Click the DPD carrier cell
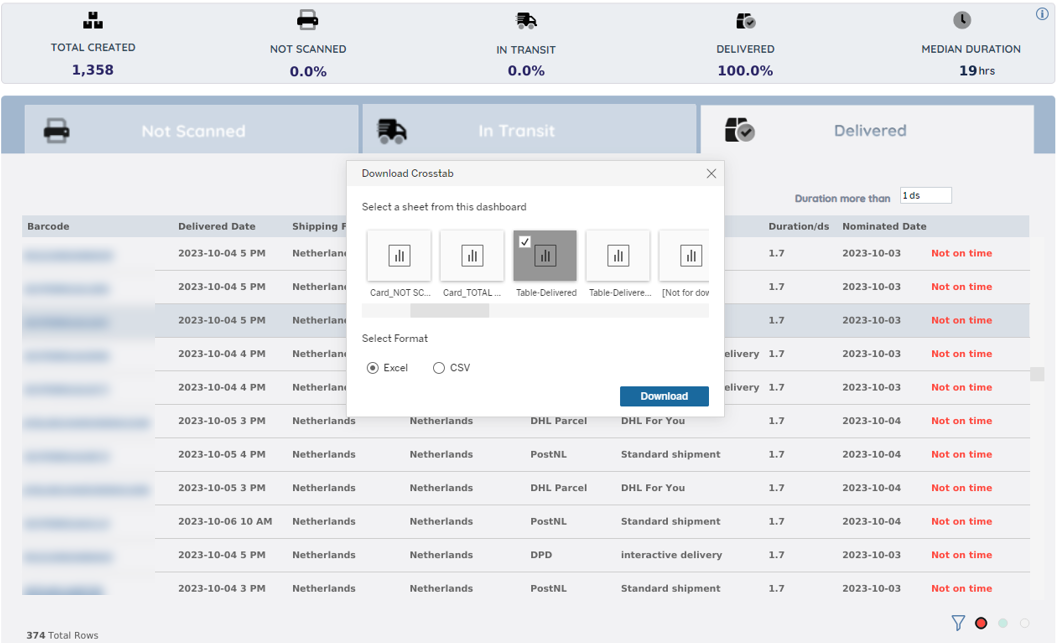 coord(541,555)
